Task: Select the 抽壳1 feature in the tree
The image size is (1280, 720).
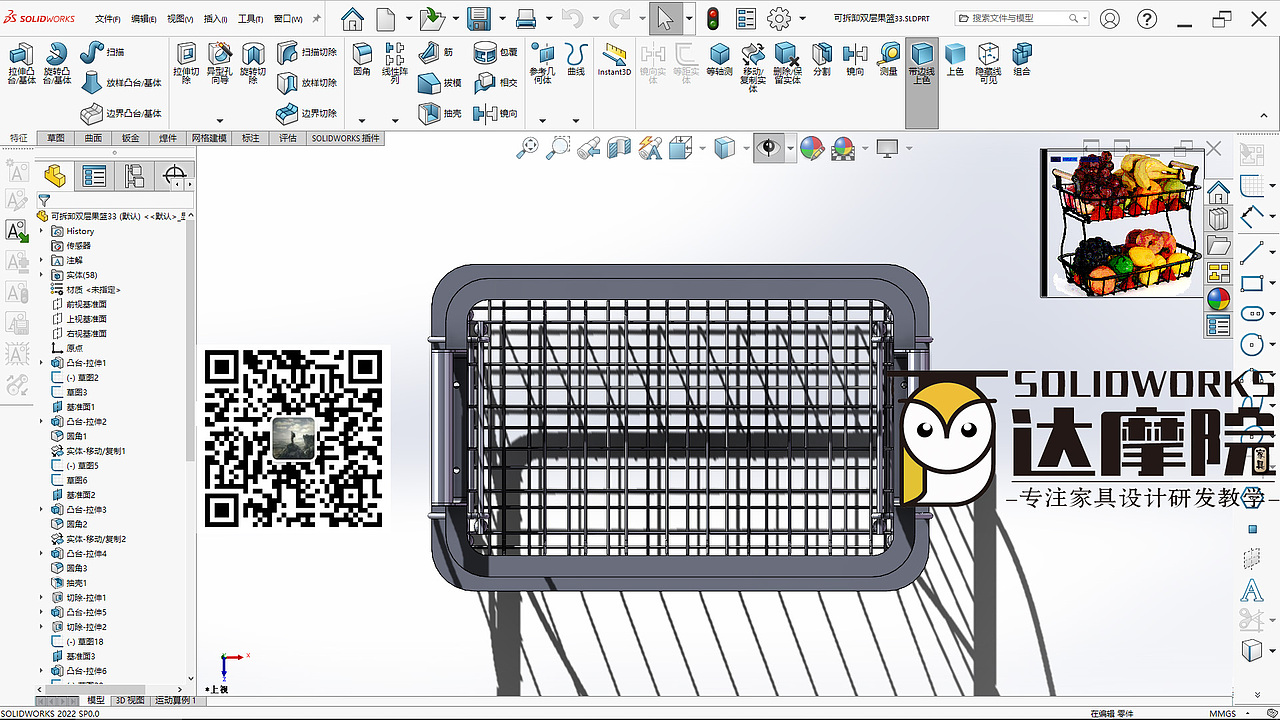Action: pos(69,583)
